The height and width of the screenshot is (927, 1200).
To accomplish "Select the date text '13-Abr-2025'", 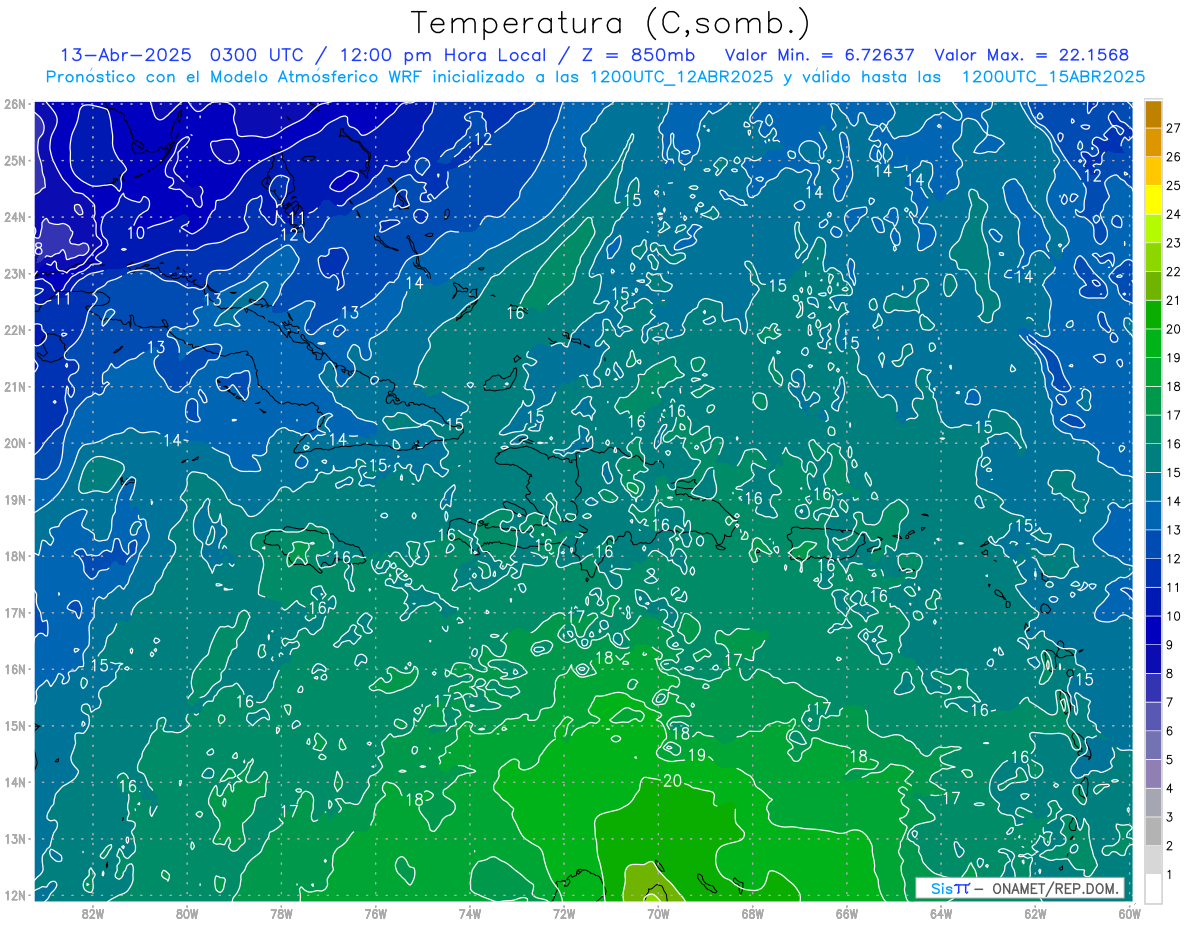I will coord(126,55).
